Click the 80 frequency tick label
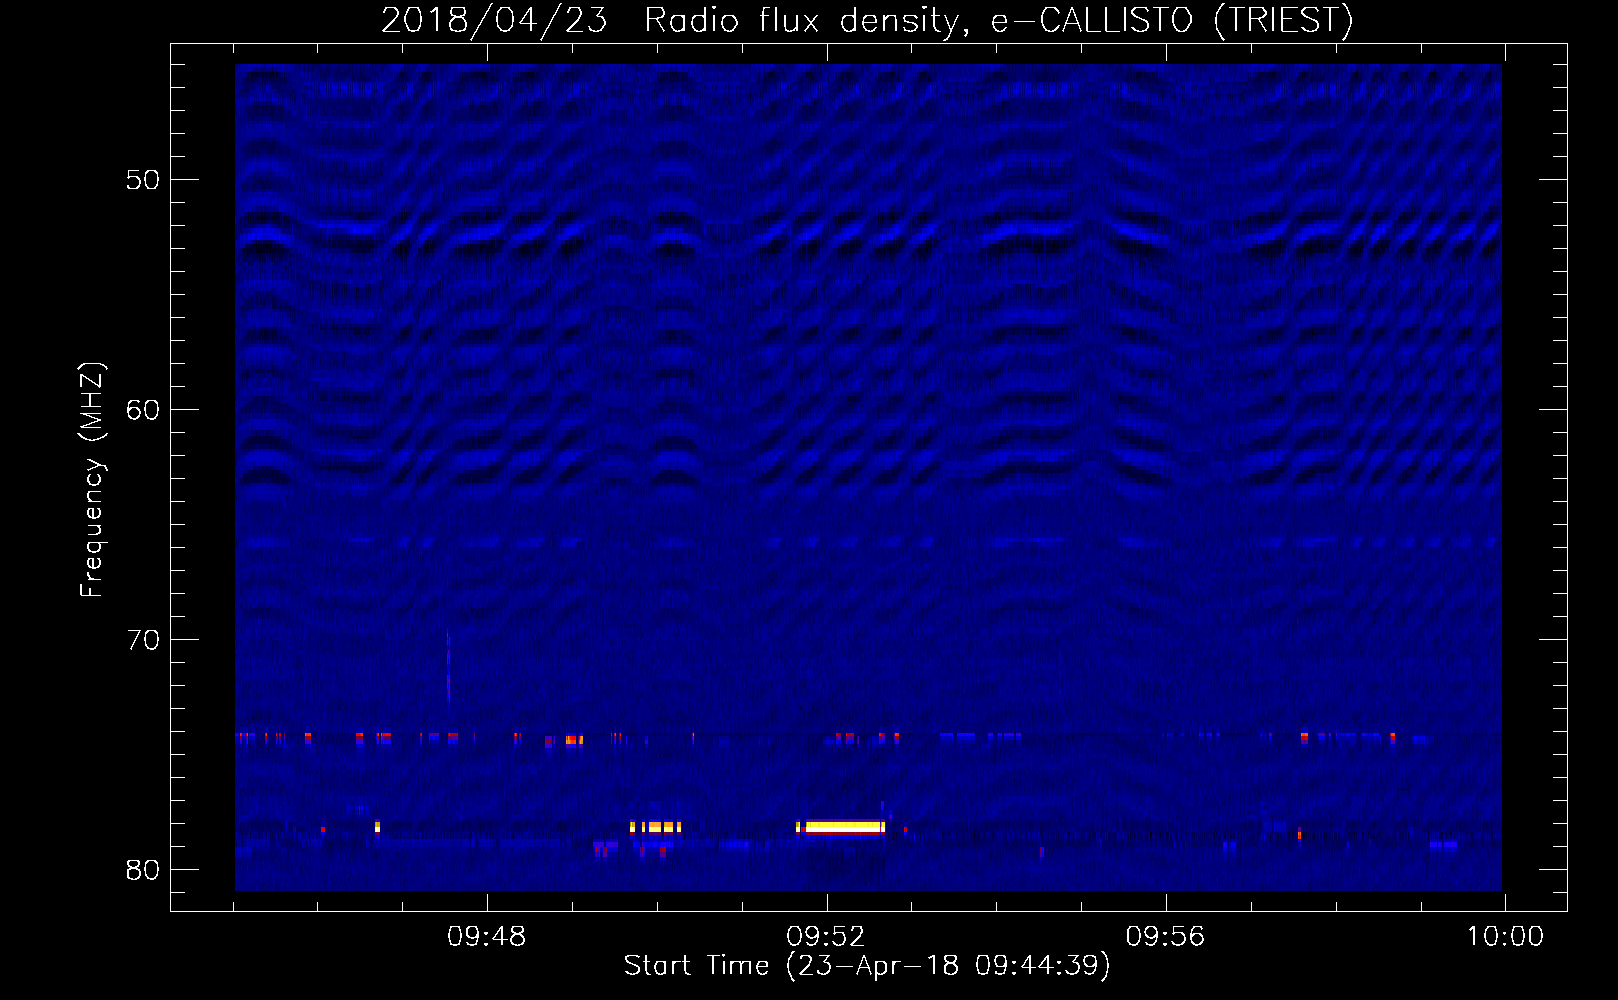Viewport: 1618px width, 1000px height. [x=143, y=870]
